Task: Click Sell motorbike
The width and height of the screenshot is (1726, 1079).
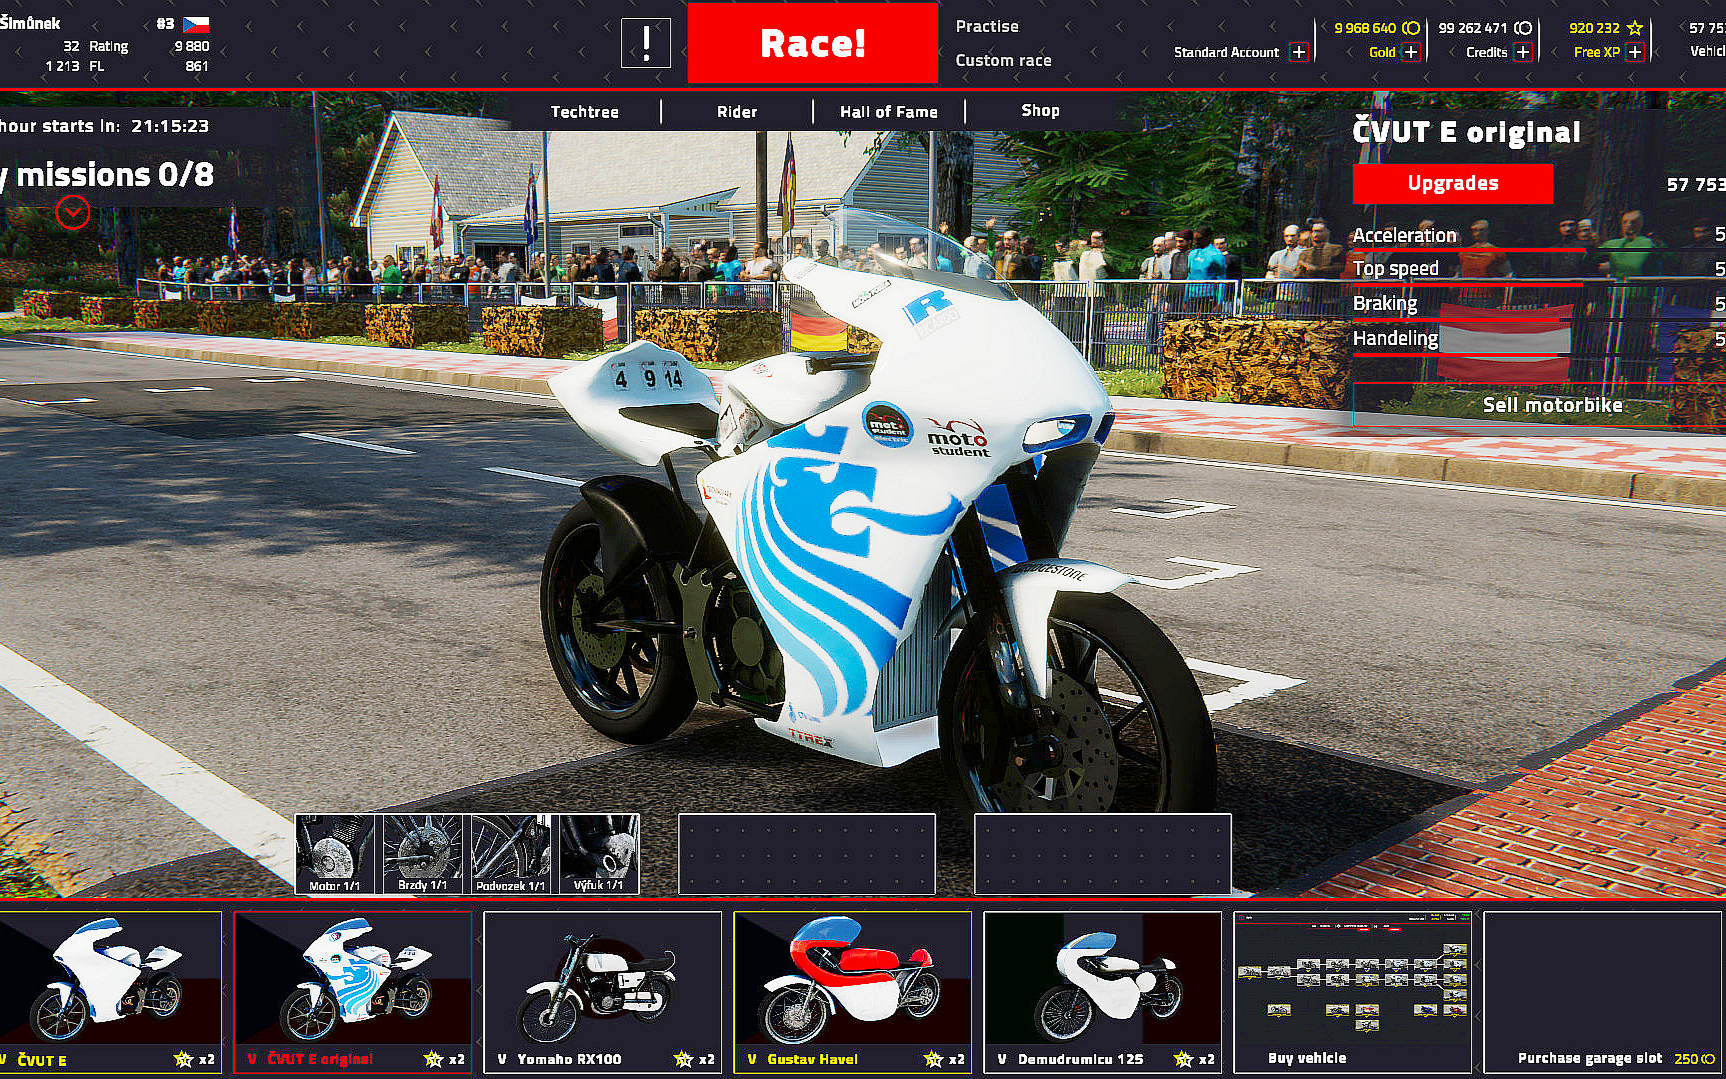Action: click(x=1552, y=405)
